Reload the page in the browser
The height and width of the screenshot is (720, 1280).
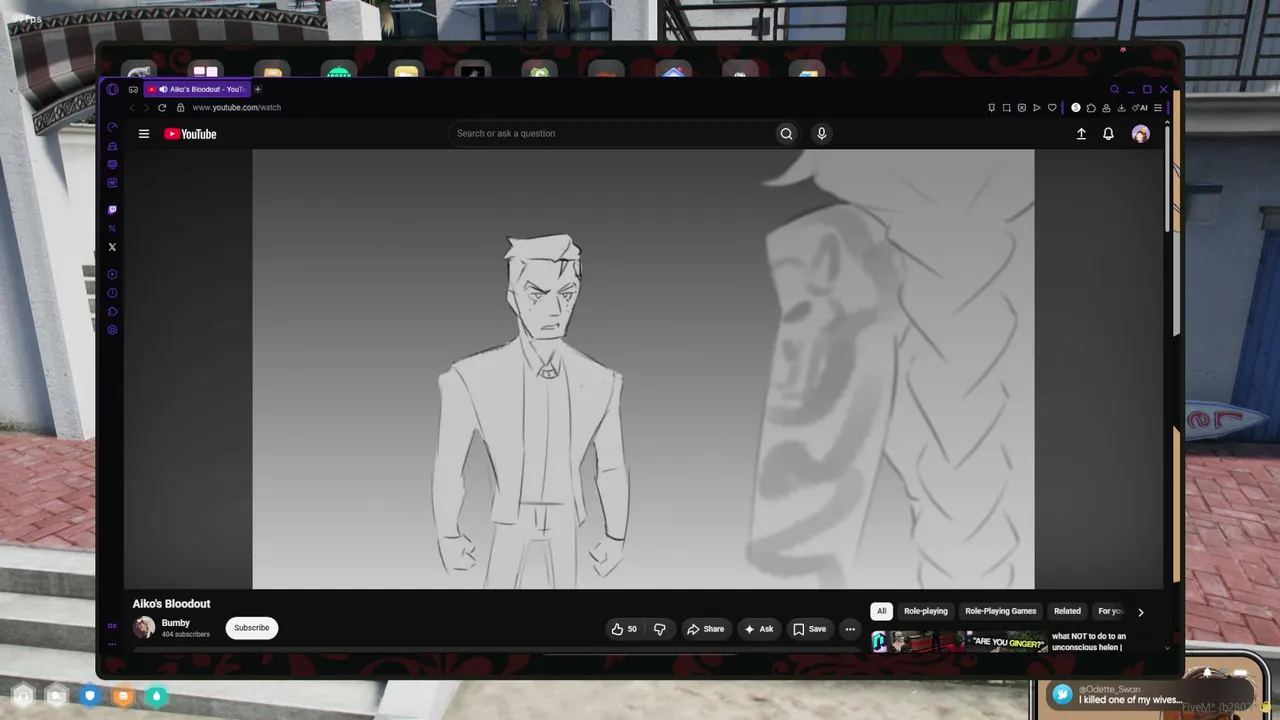click(162, 108)
